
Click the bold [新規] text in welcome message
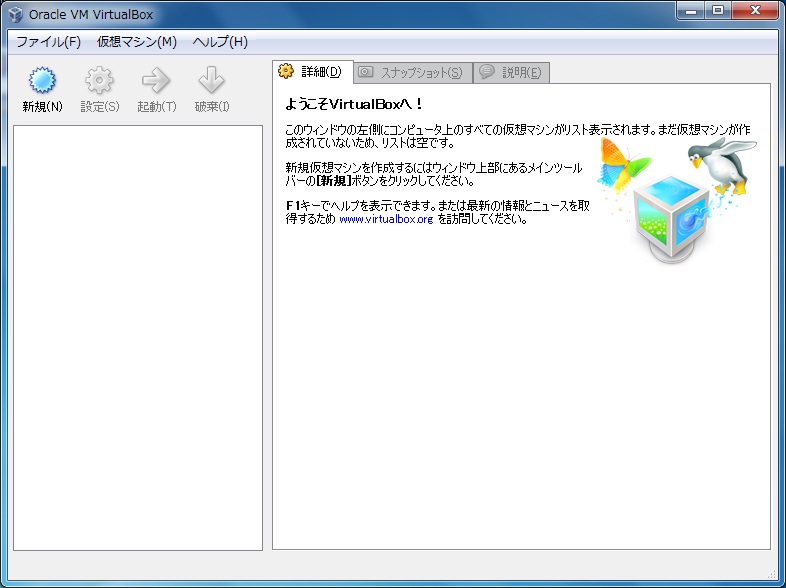(x=334, y=180)
